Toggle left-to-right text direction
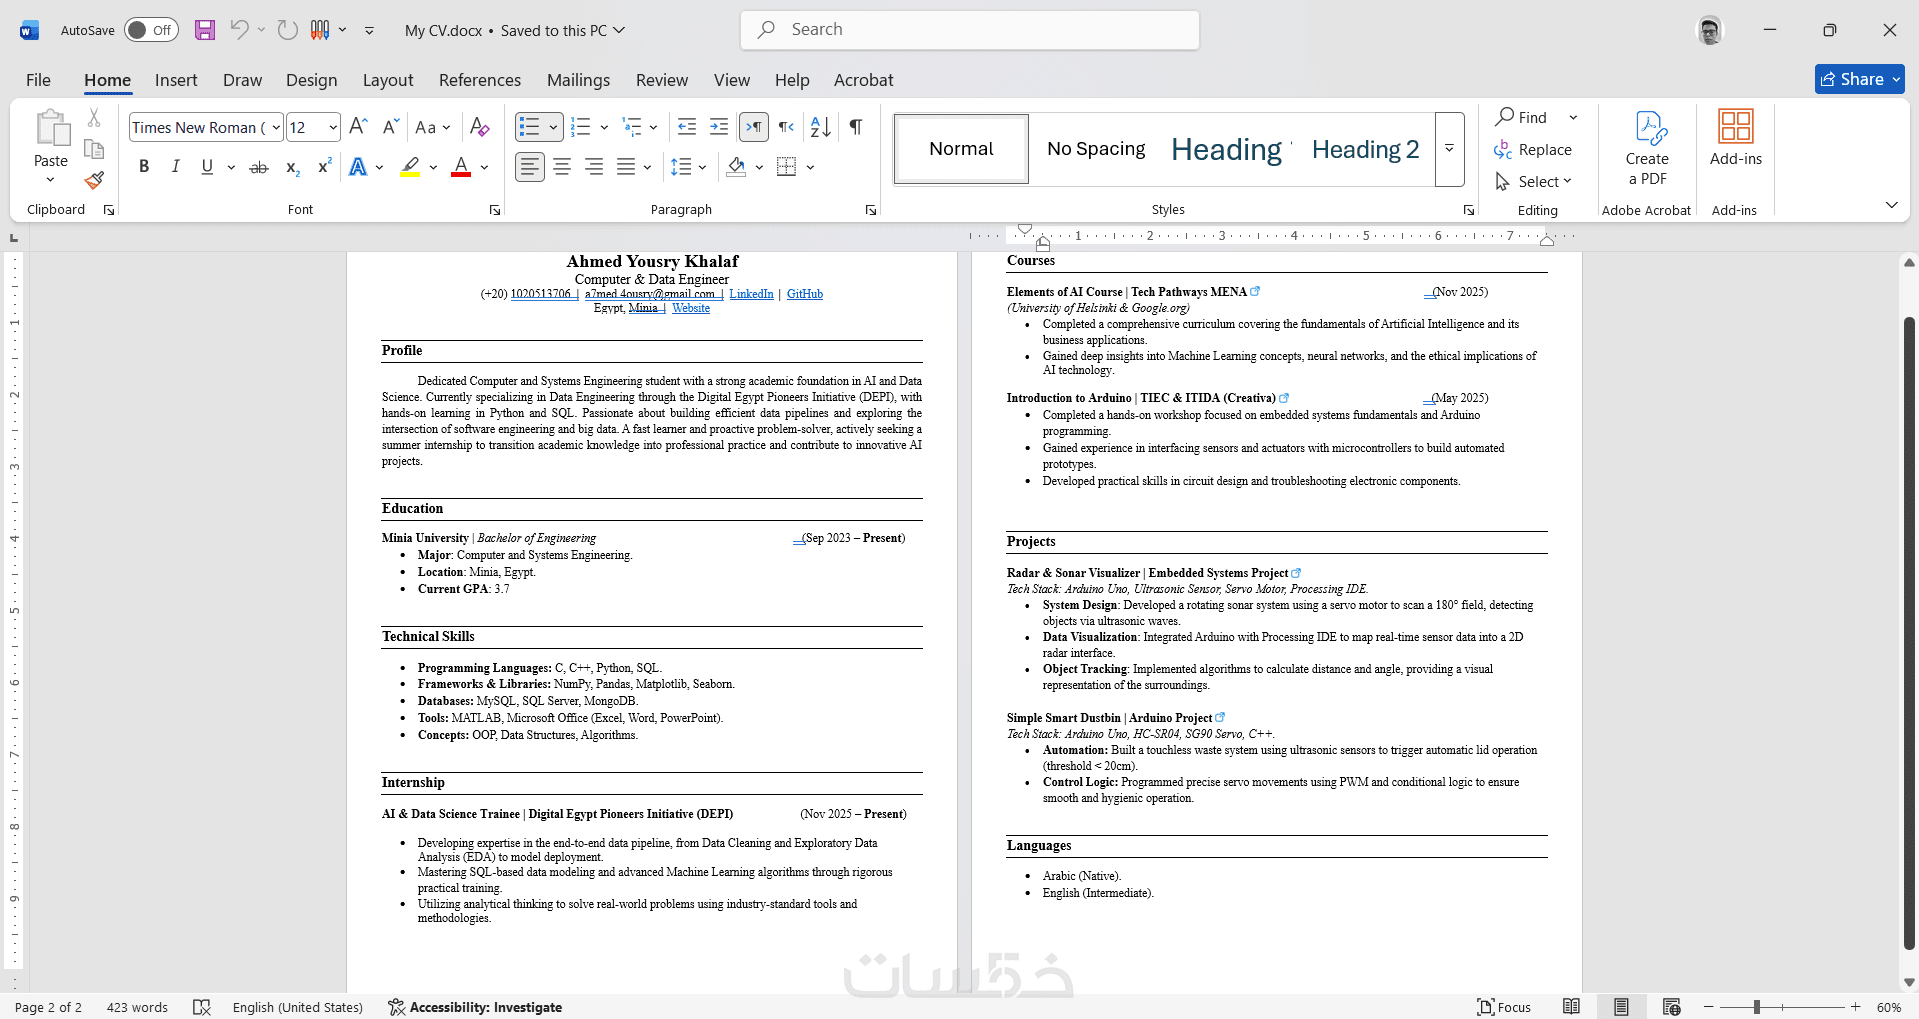The height and width of the screenshot is (1019, 1919). click(x=753, y=127)
